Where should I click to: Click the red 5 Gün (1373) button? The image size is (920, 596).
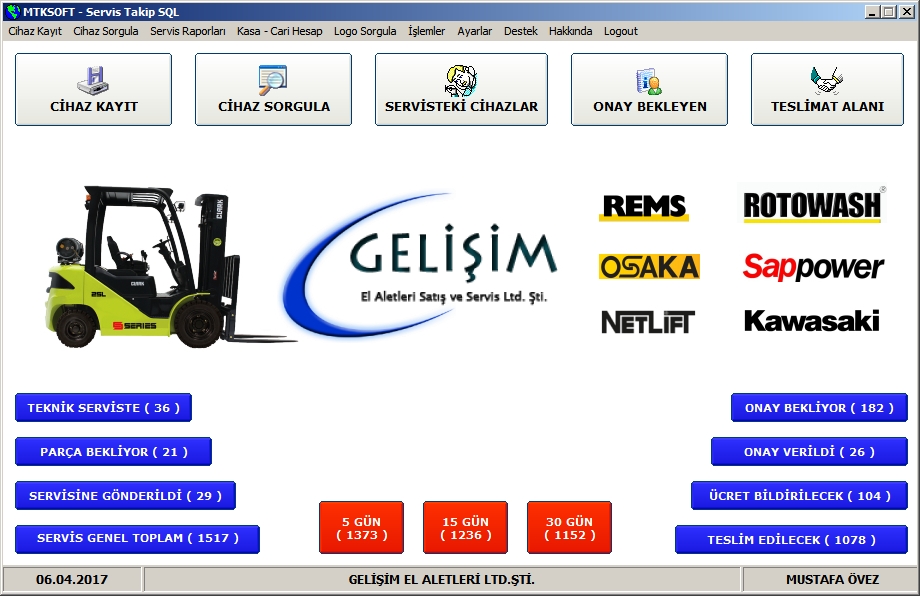point(361,528)
